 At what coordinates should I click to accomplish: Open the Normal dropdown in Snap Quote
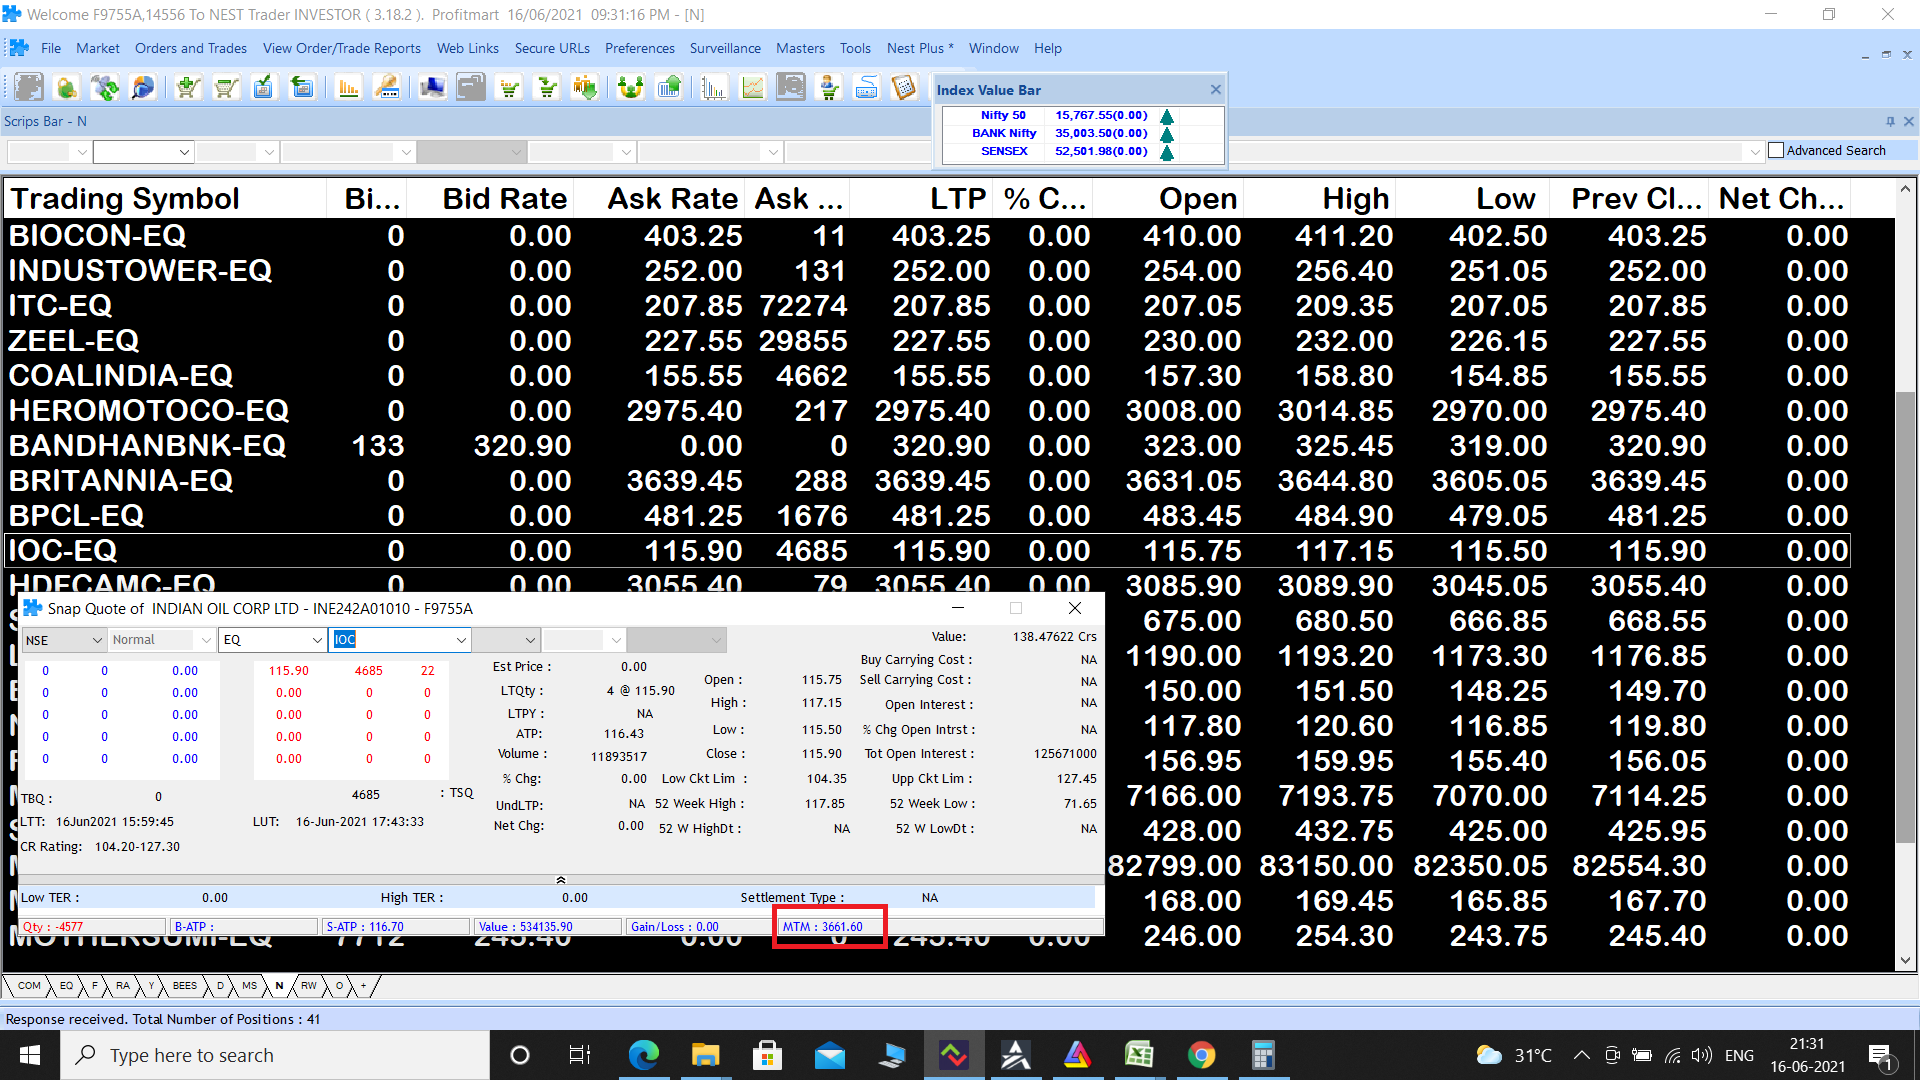pos(205,640)
